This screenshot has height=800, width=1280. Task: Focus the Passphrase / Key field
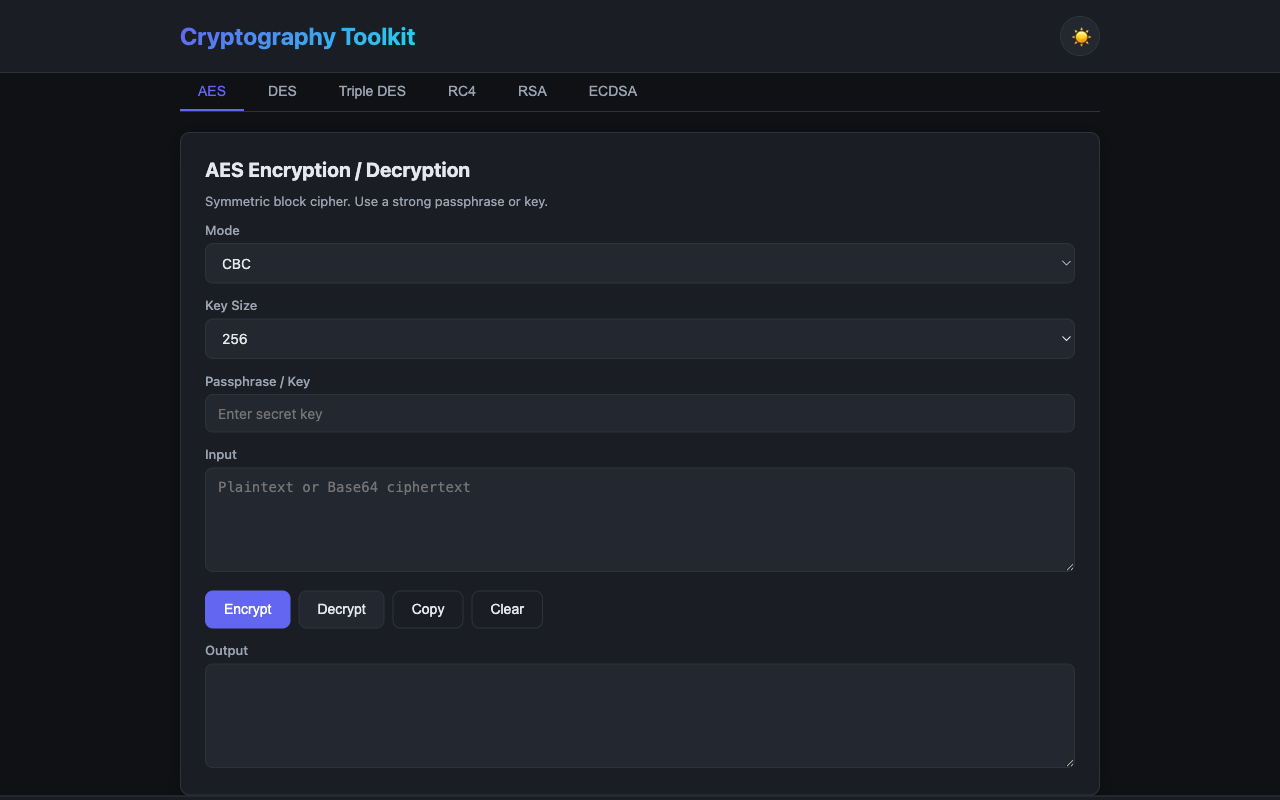point(640,414)
